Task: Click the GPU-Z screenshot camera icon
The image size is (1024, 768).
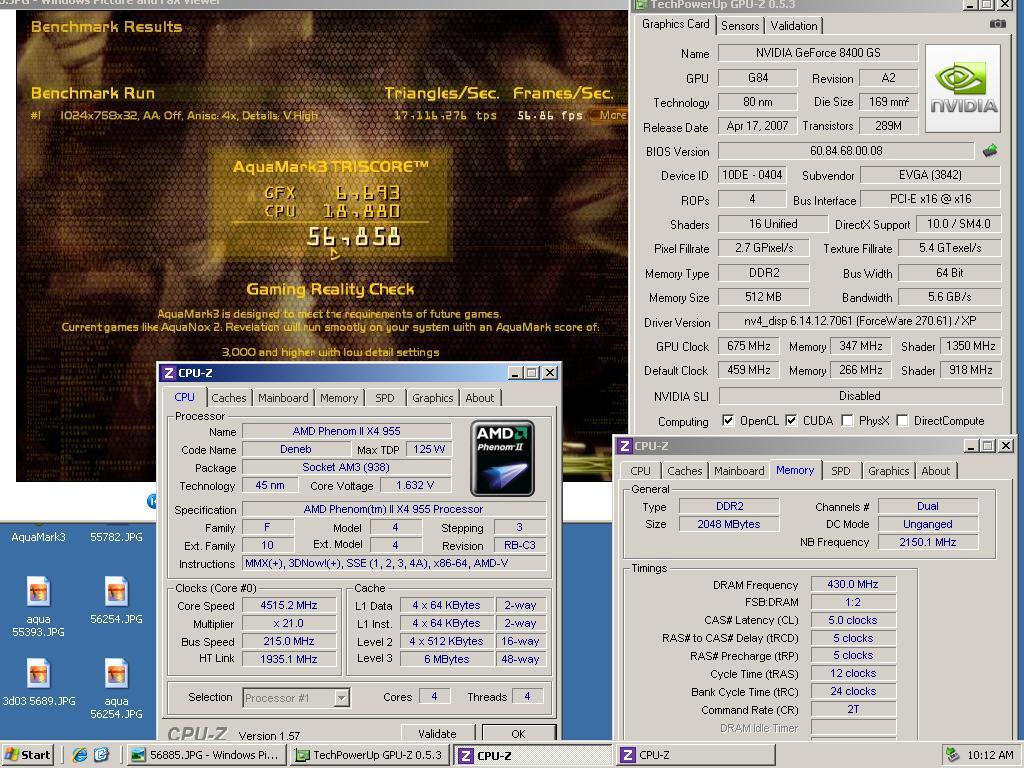Action: [x=997, y=24]
